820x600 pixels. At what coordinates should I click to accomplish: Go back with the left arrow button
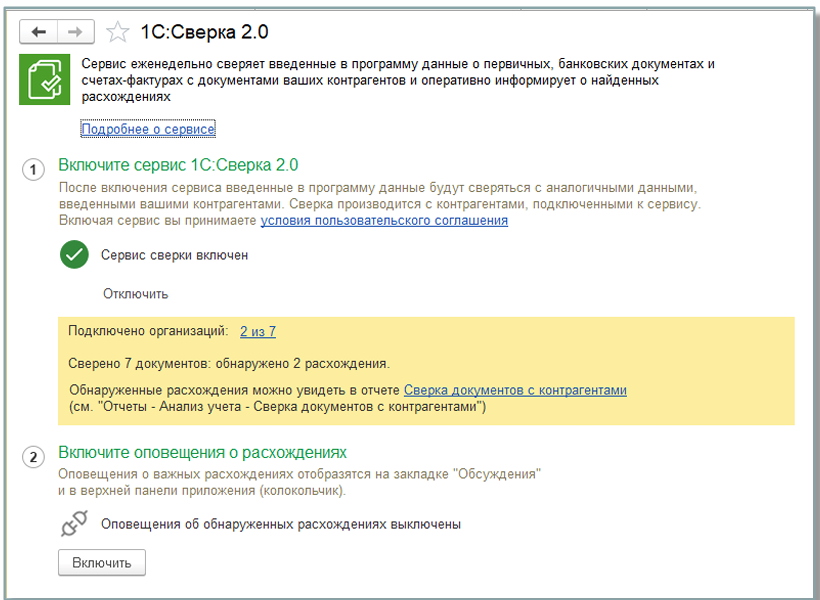click(x=38, y=32)
